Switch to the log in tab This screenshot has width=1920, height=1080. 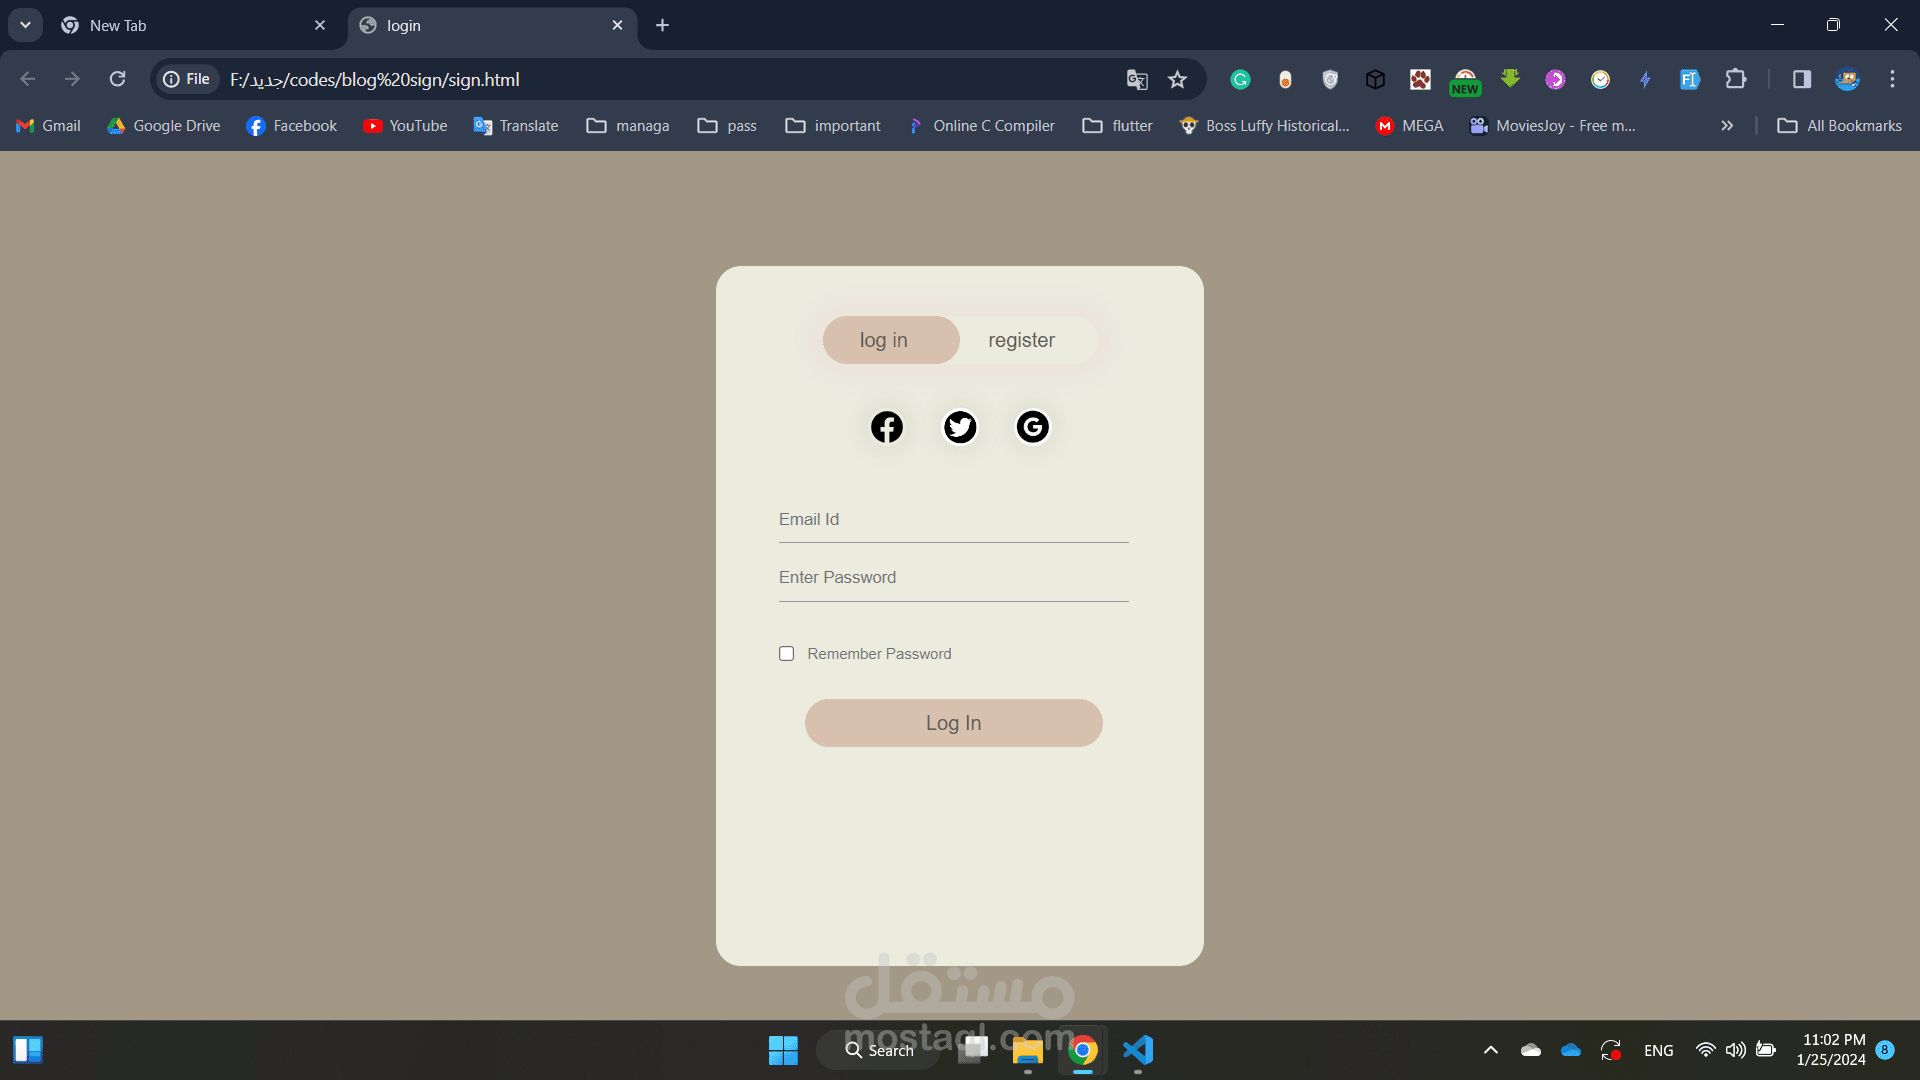click(x=891, y=340)
